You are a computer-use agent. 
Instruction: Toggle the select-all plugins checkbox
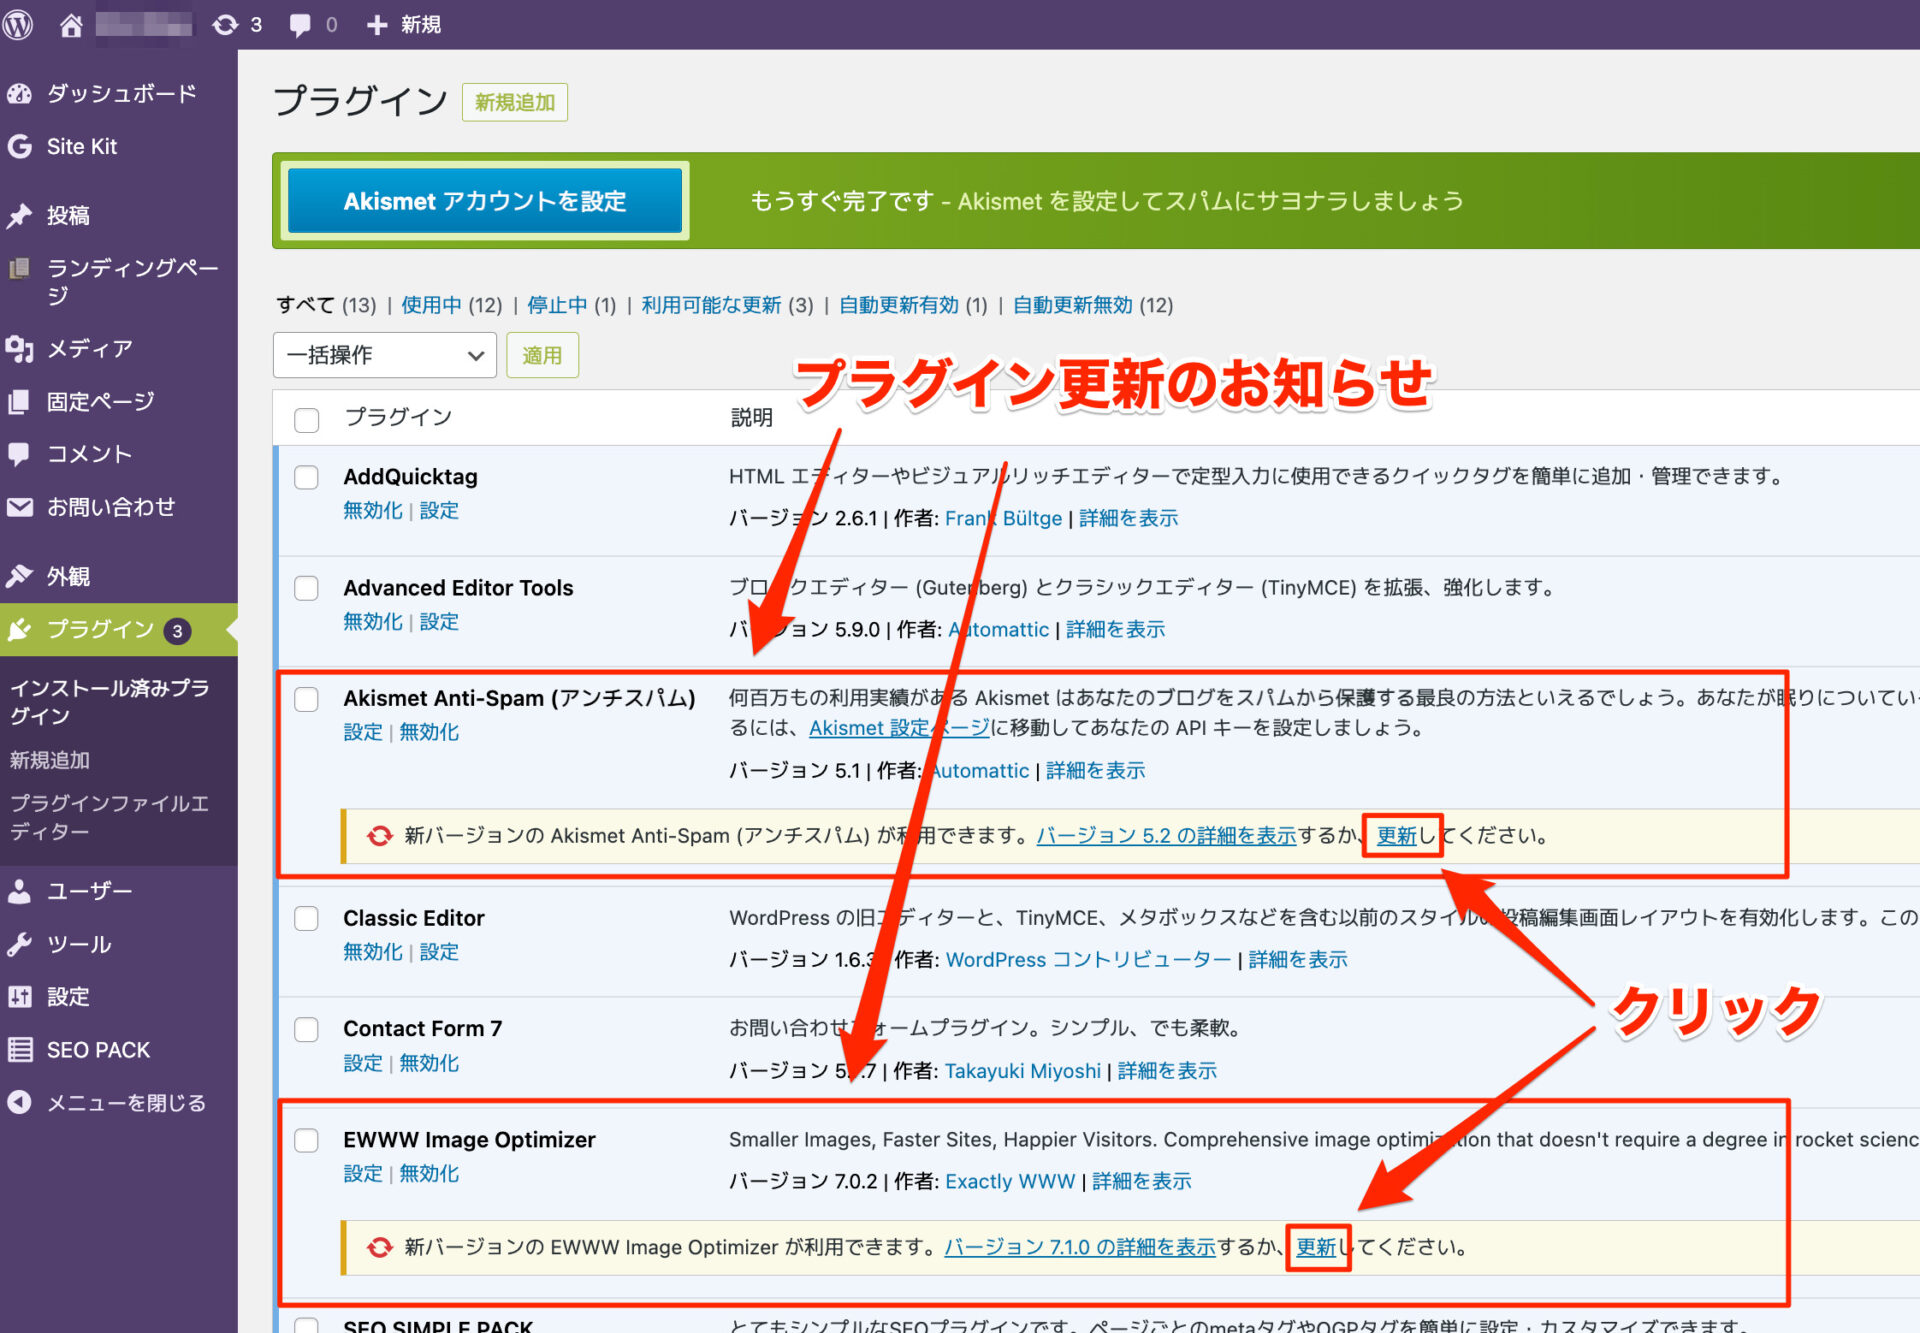307,419
